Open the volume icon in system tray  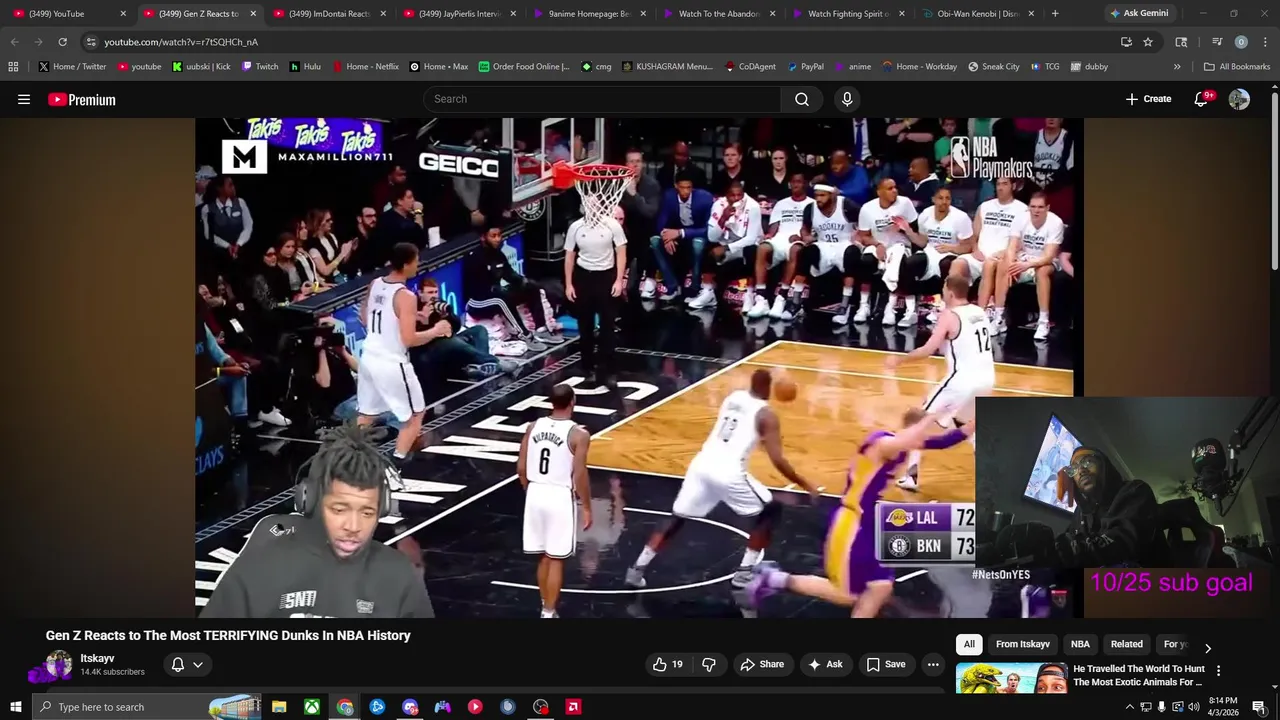coord(1193,707)
